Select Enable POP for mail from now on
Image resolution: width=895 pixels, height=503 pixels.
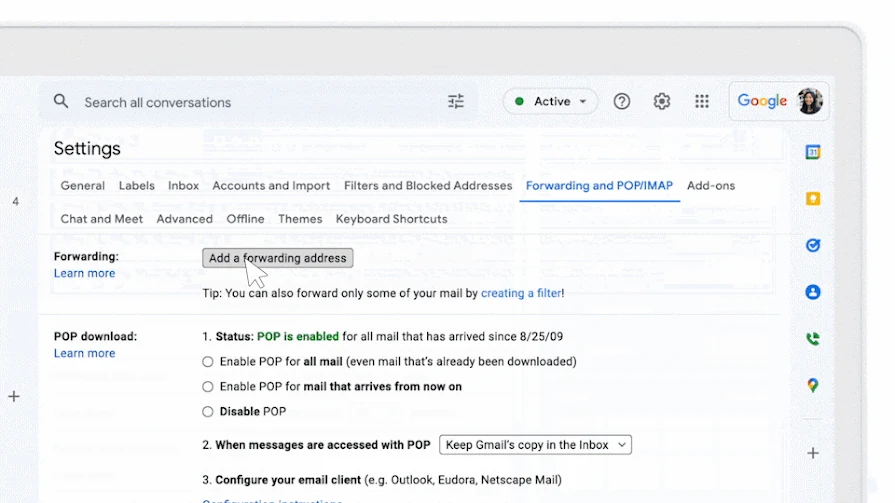[208, 387]
